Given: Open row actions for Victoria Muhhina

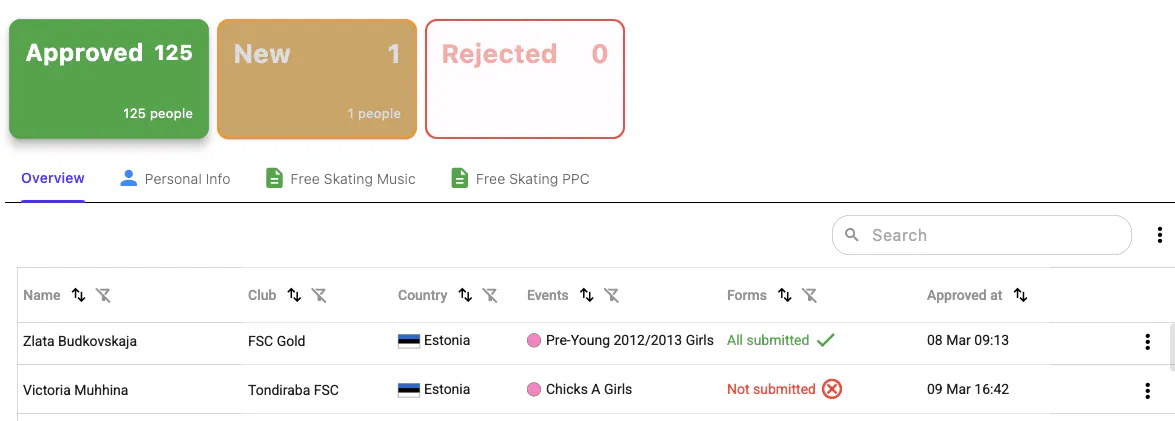Looking at the screenshot, I should tap(1147, 390).
